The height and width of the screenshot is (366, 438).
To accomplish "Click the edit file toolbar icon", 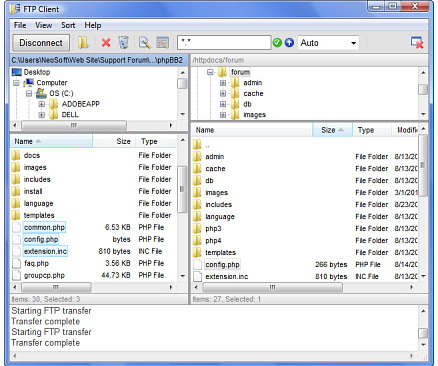I will [x=163, y=43].
